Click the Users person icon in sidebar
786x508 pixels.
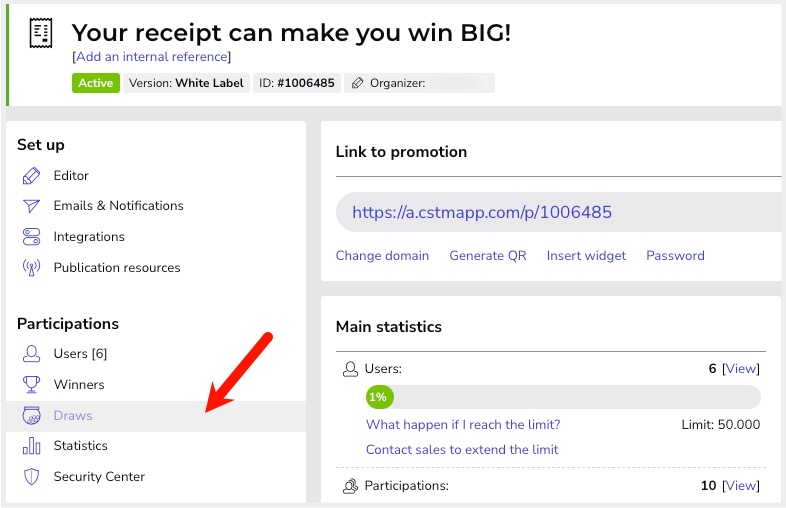pyautogui.click(x=32, y=354)
